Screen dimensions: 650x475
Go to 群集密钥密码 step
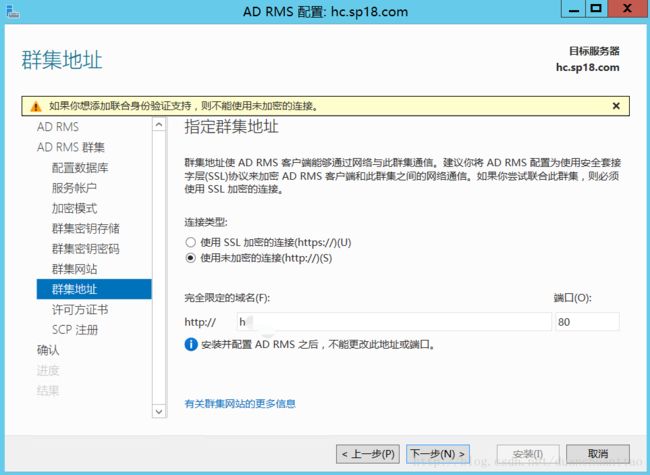point(85,249)
